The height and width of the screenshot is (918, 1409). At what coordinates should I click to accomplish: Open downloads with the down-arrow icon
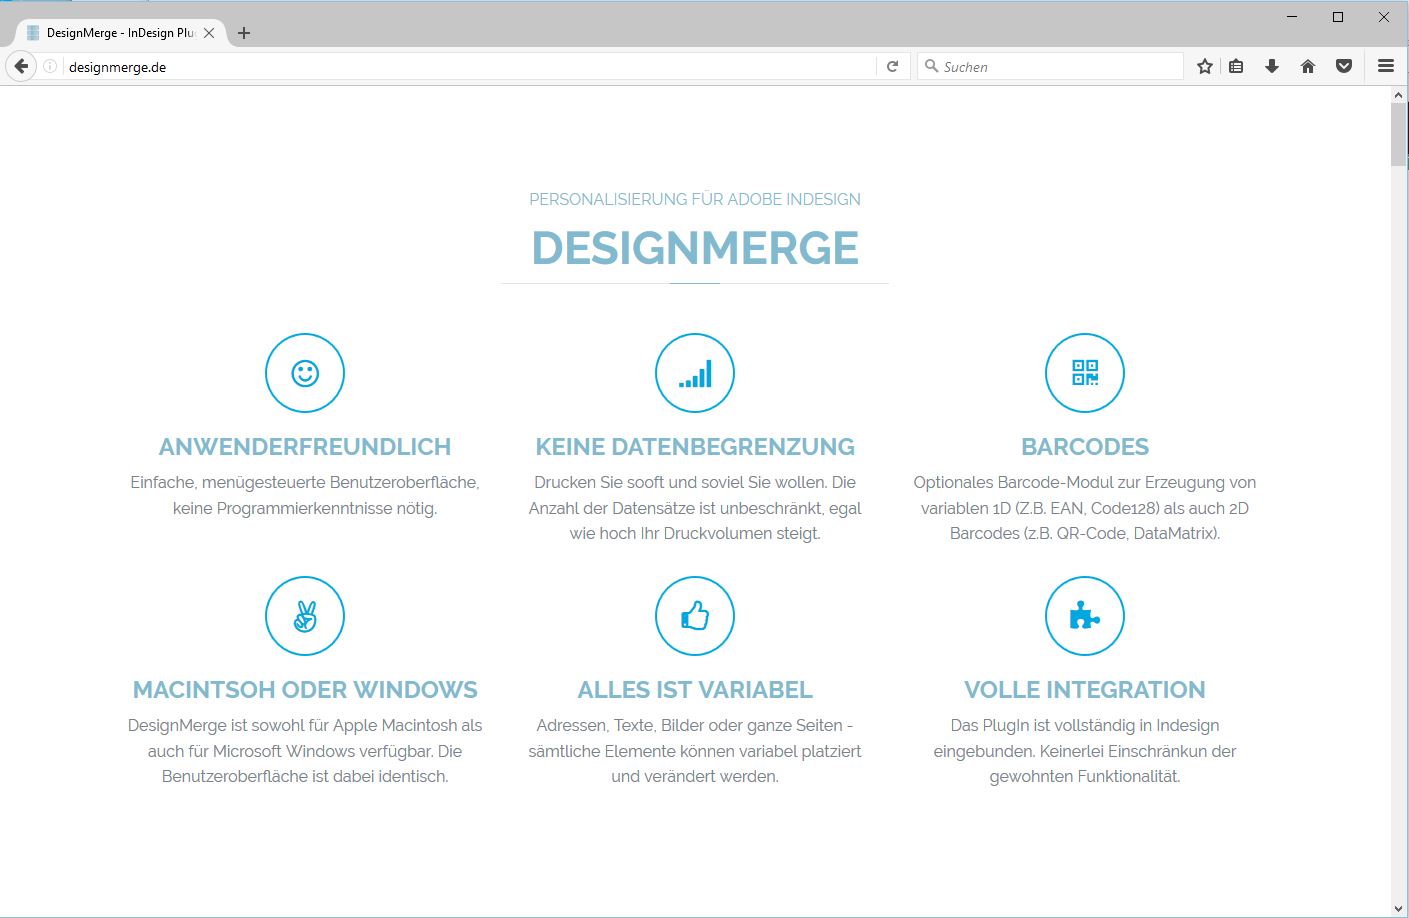click(x=1272, y=66)
